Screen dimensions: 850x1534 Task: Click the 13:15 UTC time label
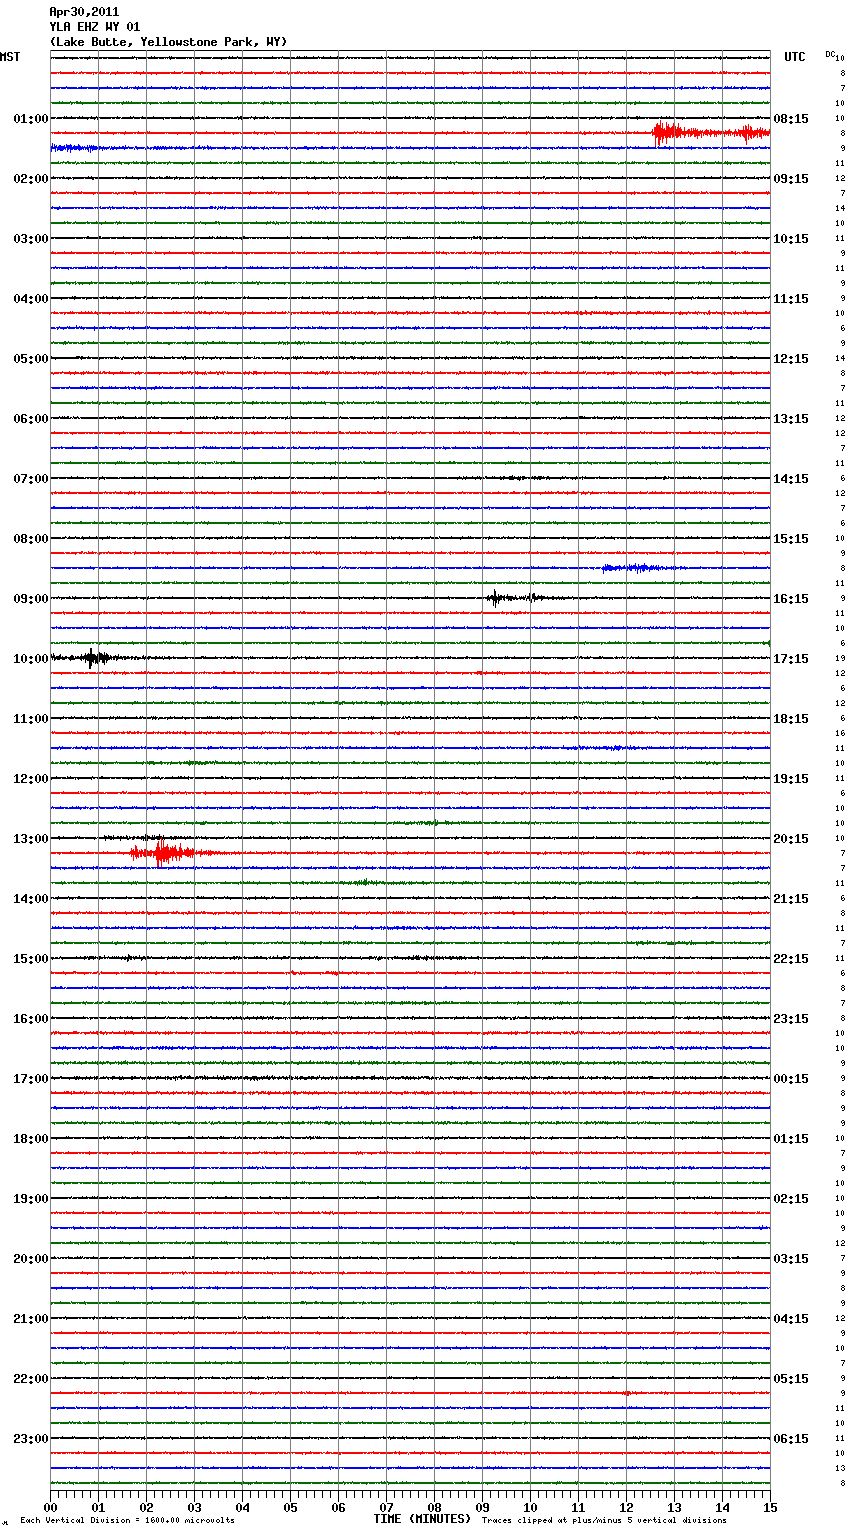click(x=791, y=419)
